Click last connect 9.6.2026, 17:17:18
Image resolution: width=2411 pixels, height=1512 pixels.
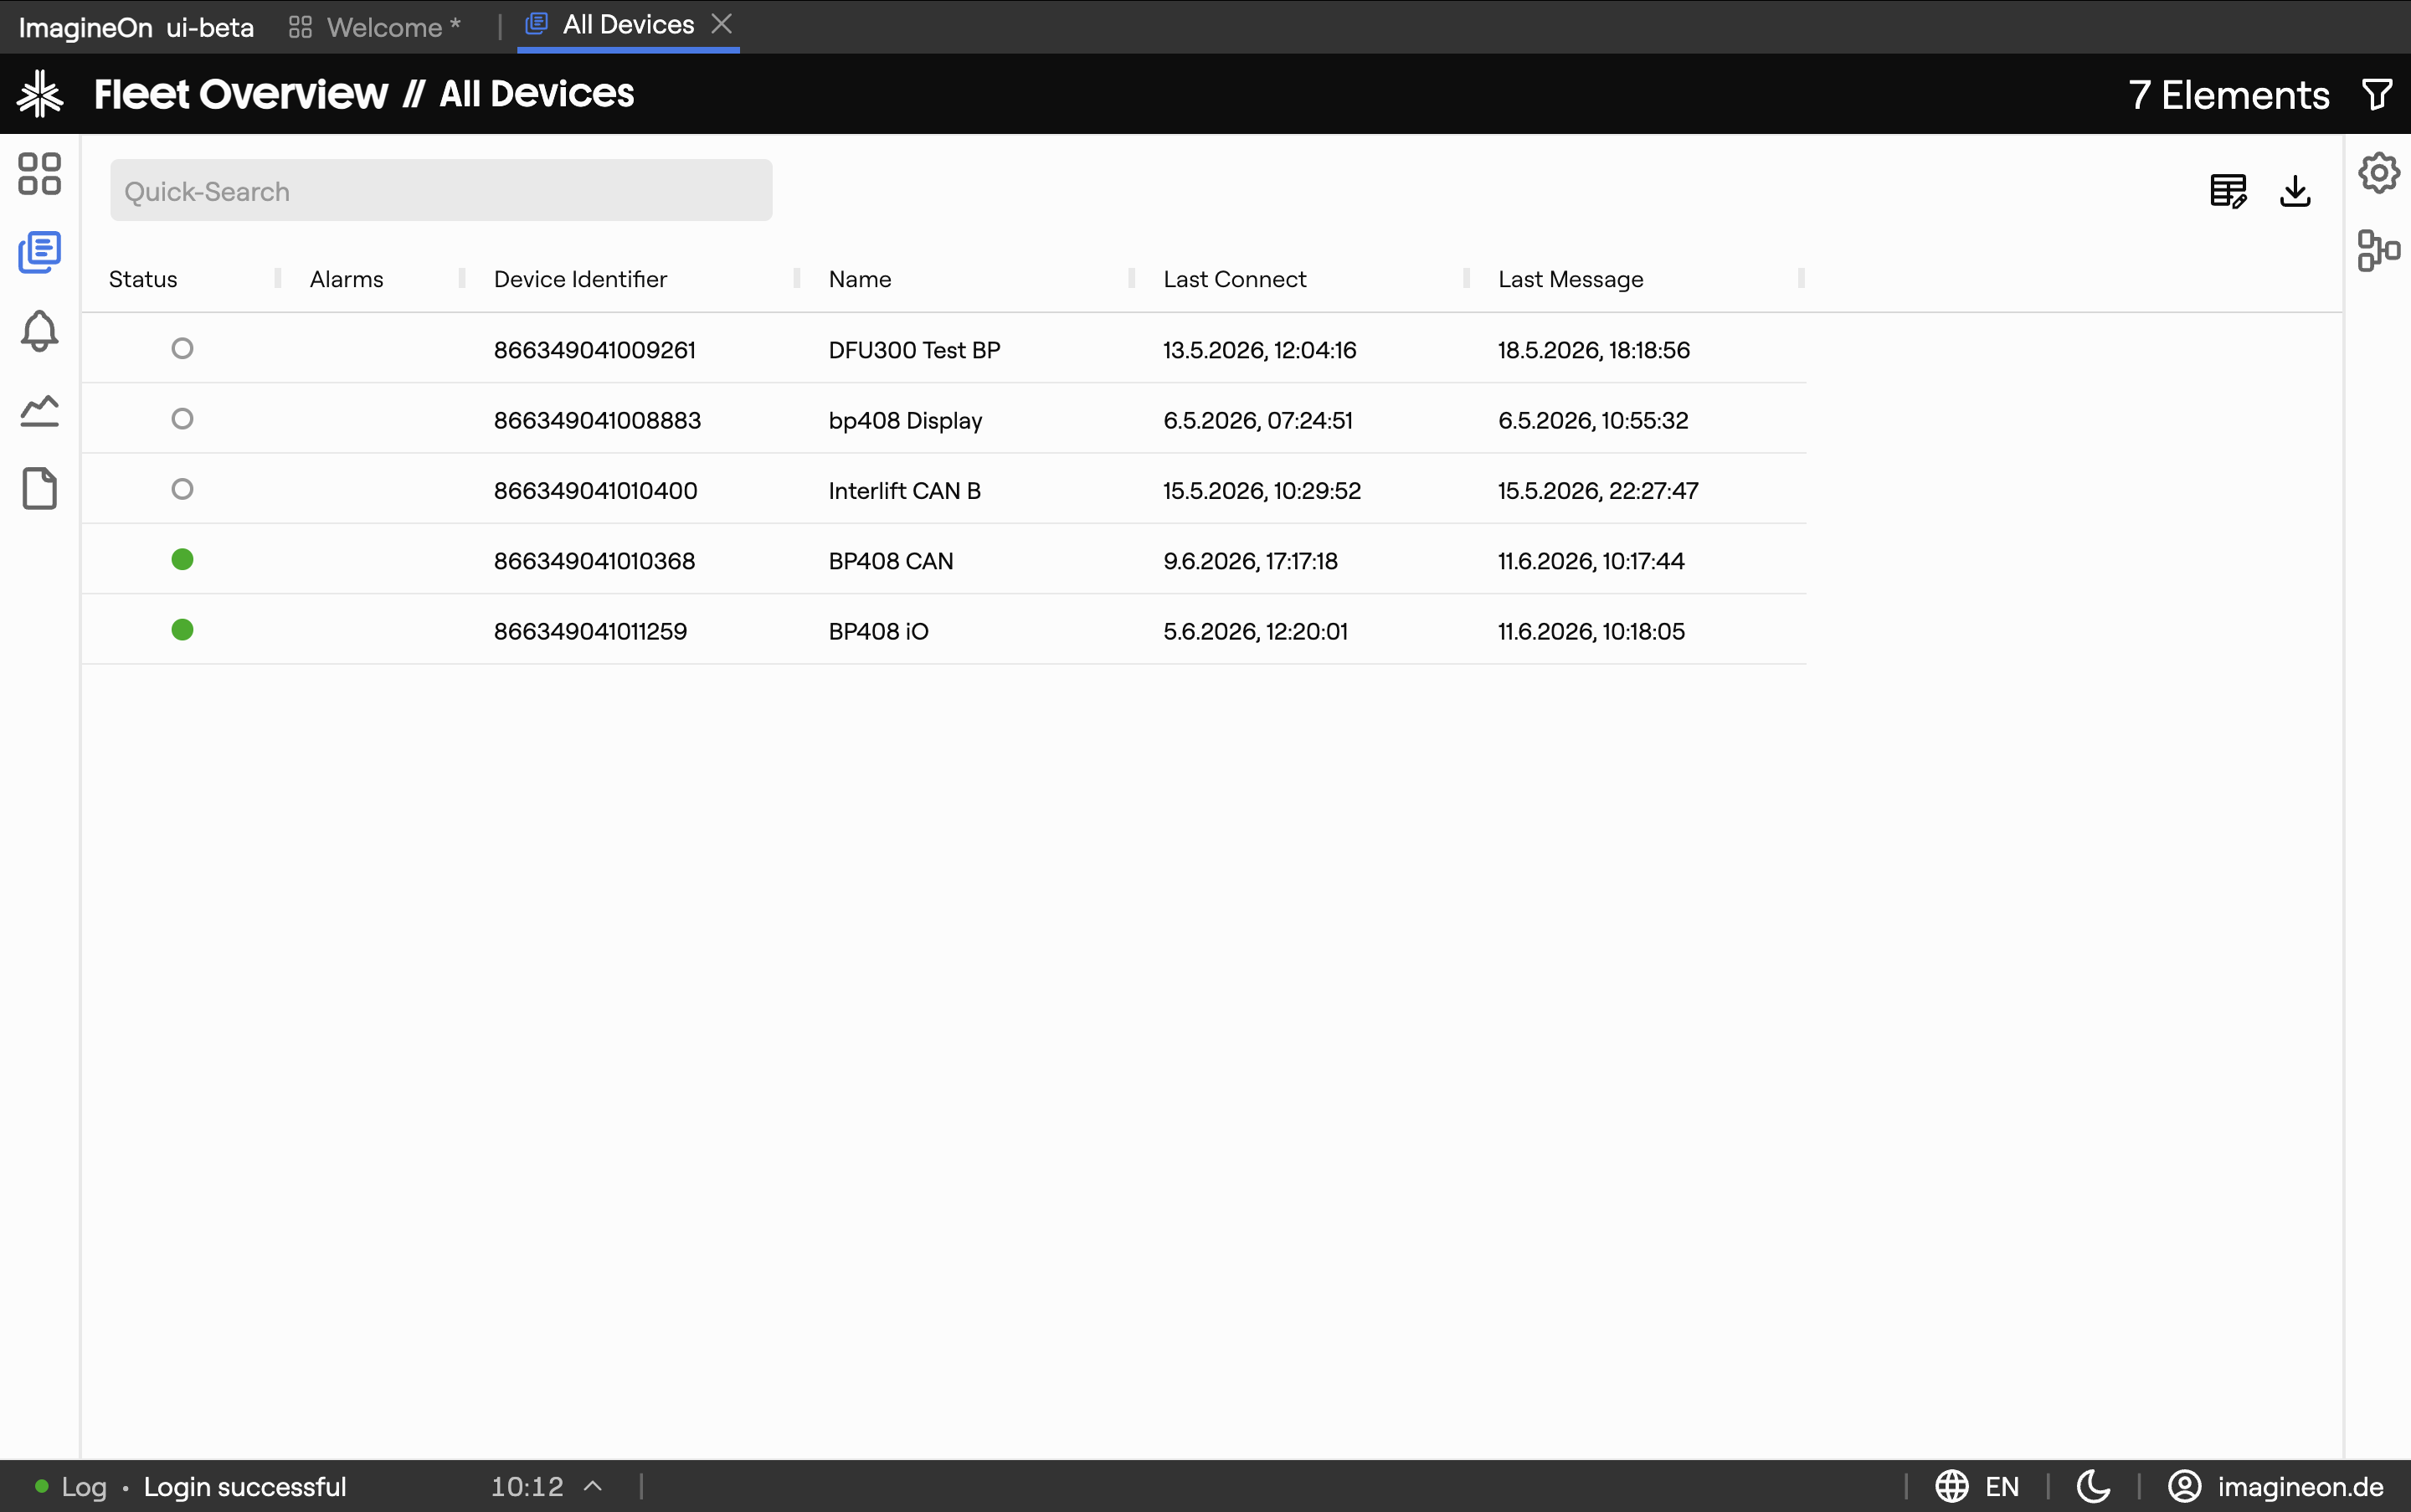tap(1250, 561)
